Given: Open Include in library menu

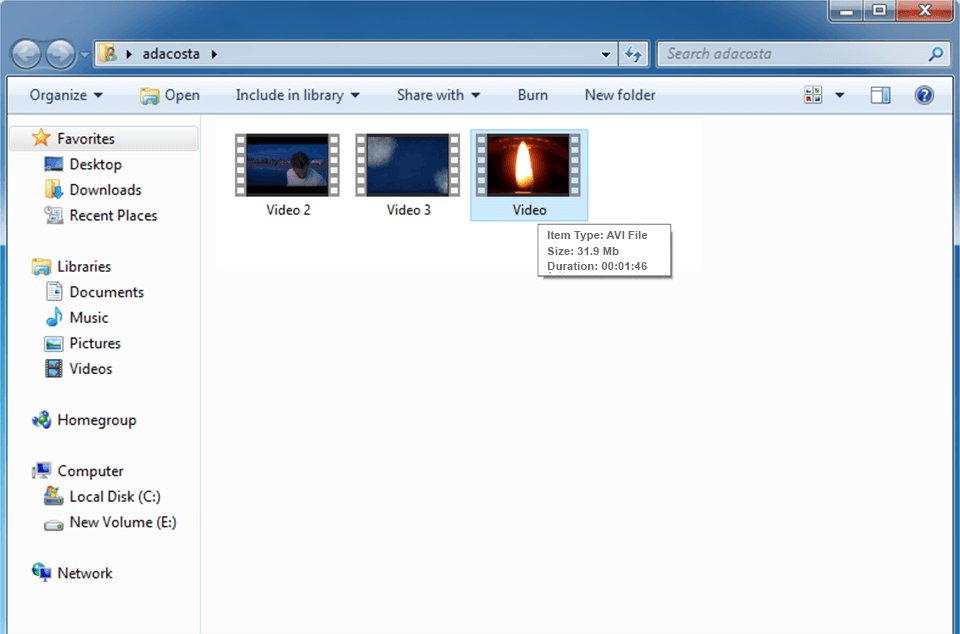Looking at the screenshot, I should [298, 95].
